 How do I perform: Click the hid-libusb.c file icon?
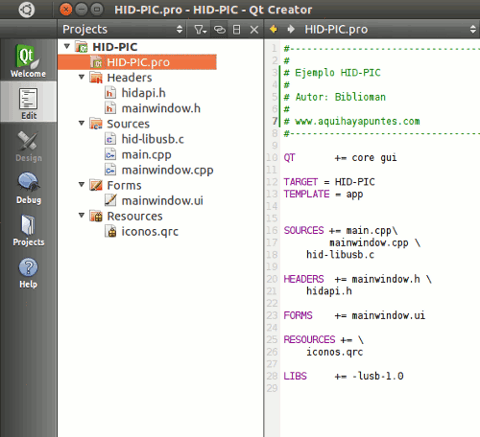(x=110, y=139)
